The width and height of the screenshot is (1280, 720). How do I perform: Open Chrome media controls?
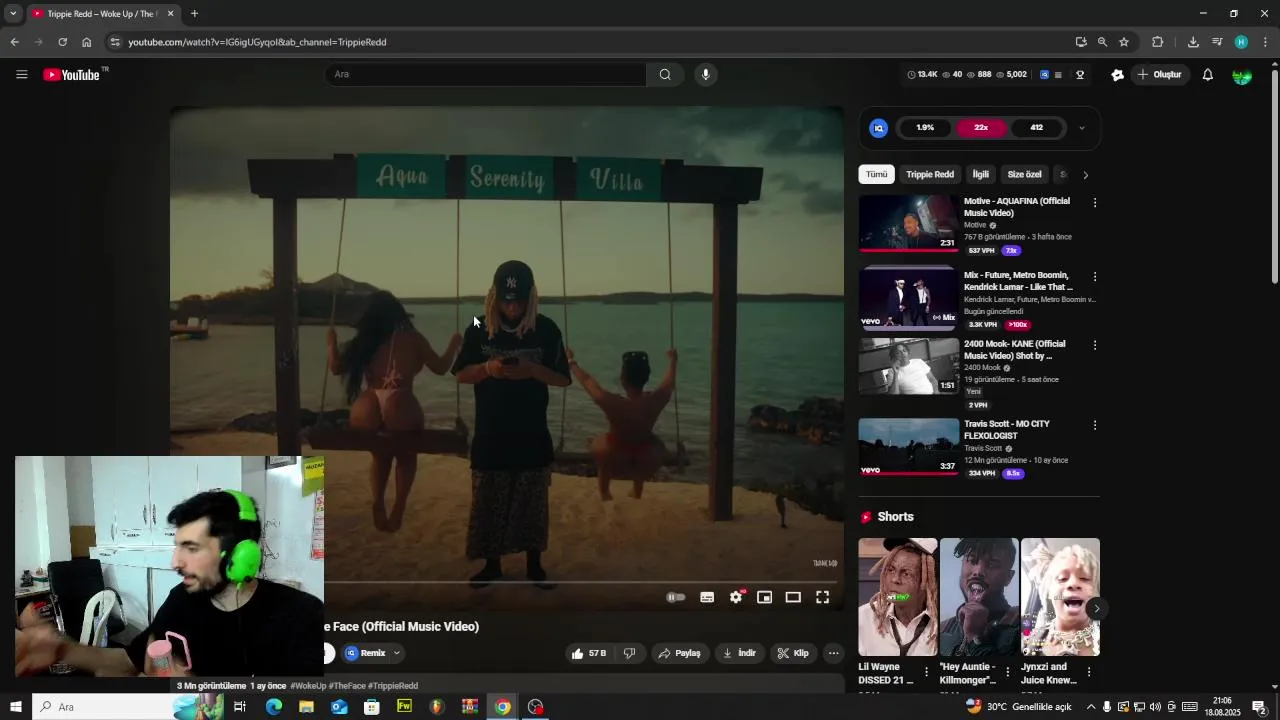1217,42
